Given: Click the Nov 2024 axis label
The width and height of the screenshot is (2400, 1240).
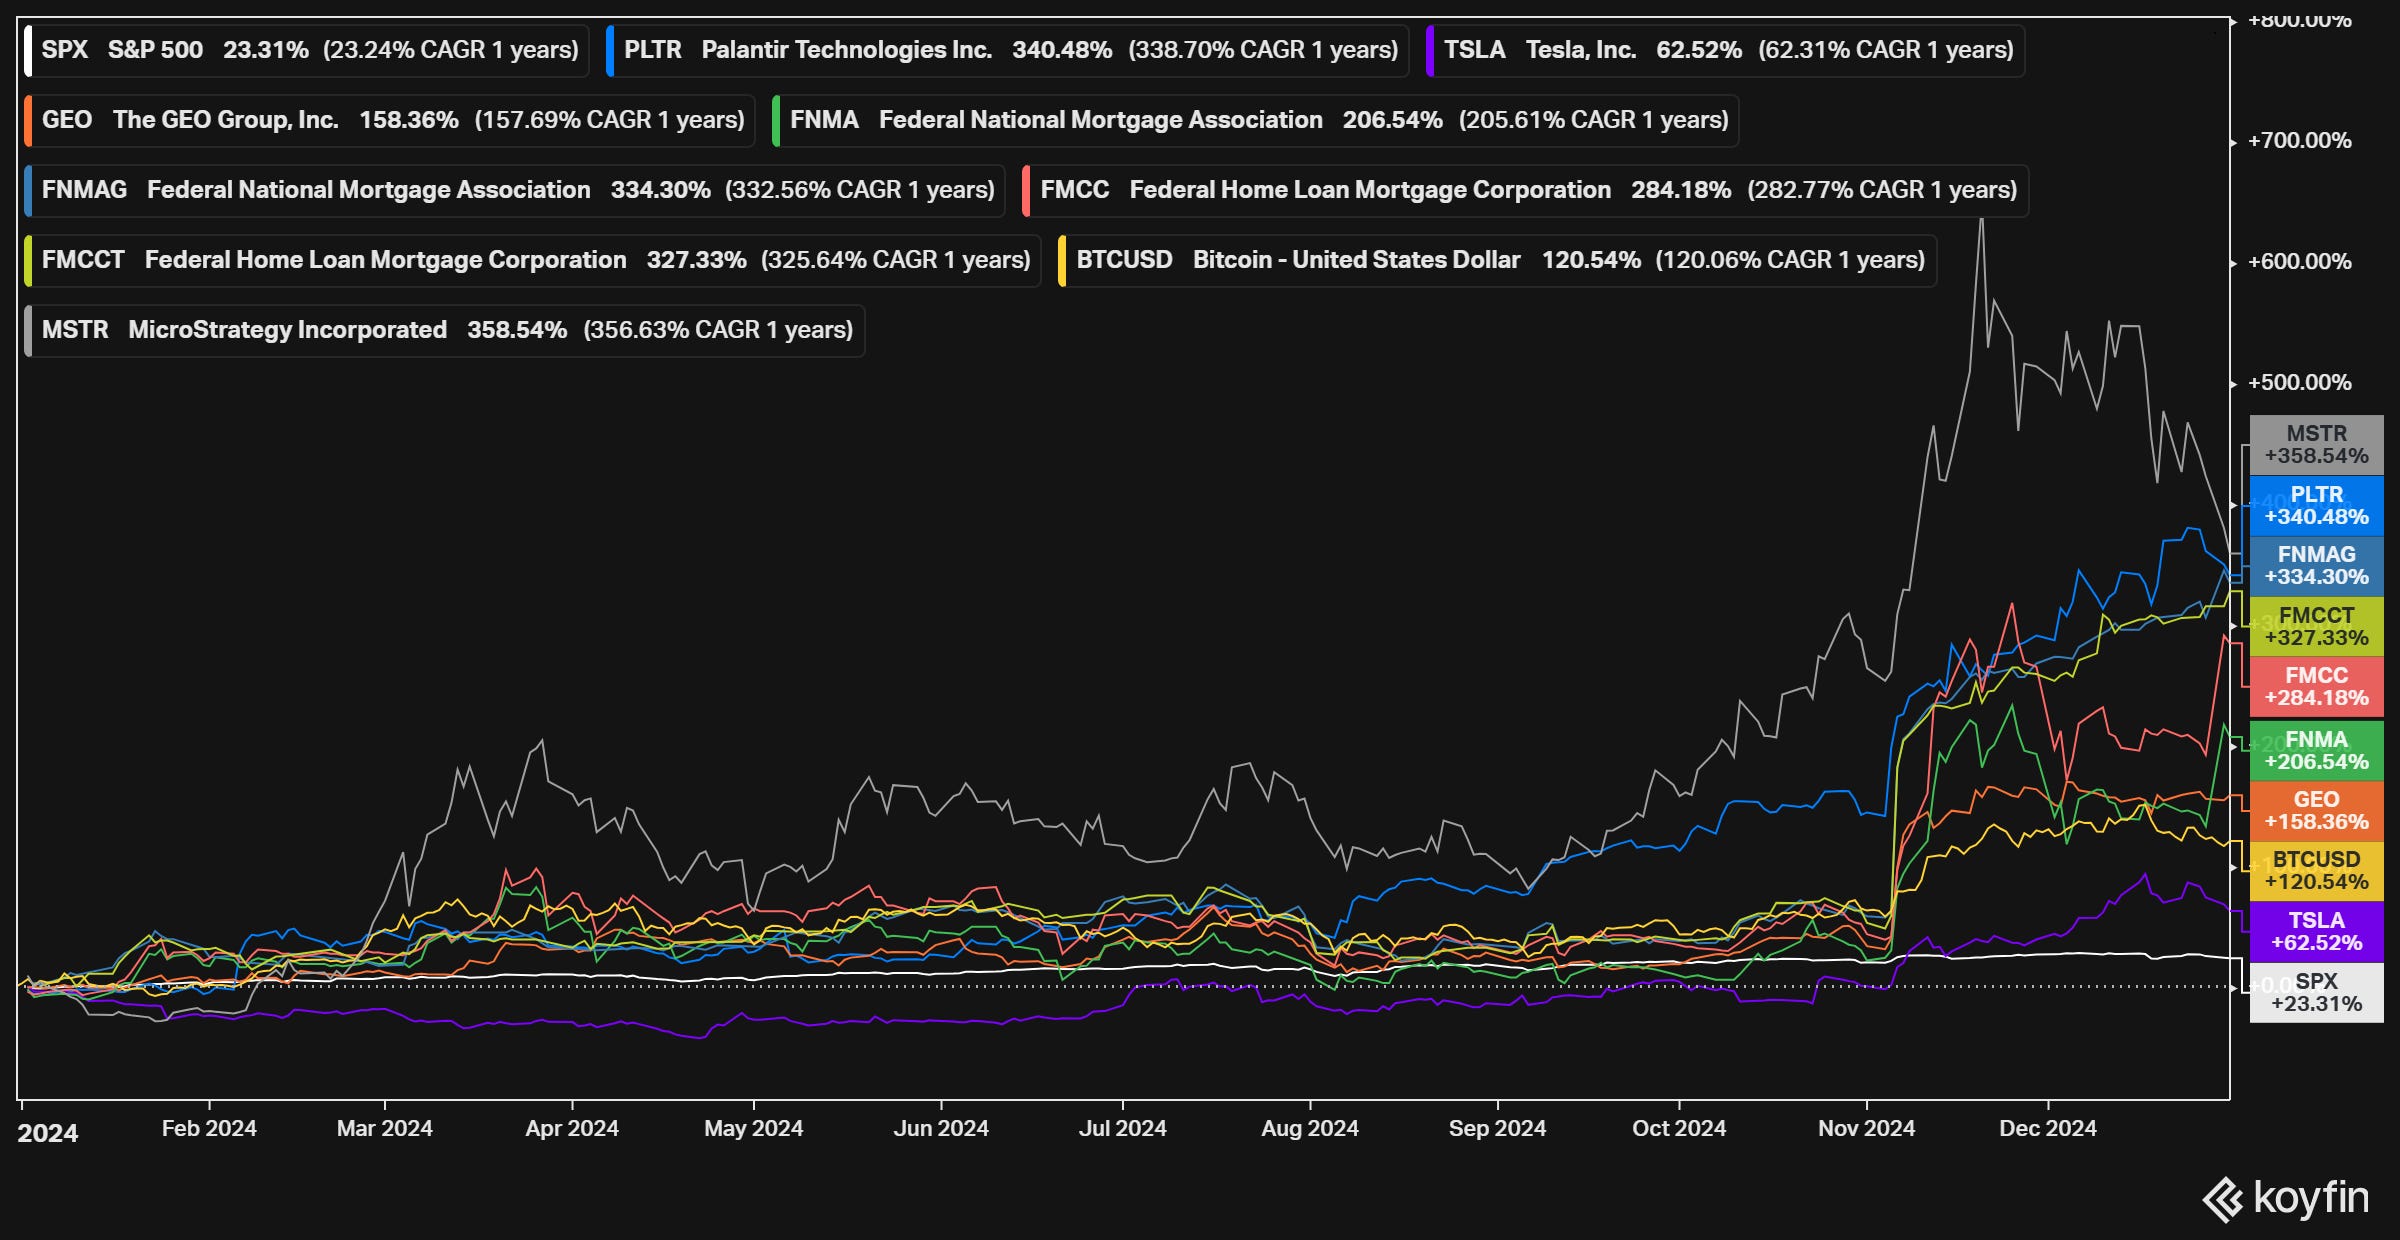Looking at the screenshot, I should click(1866, 1128).
